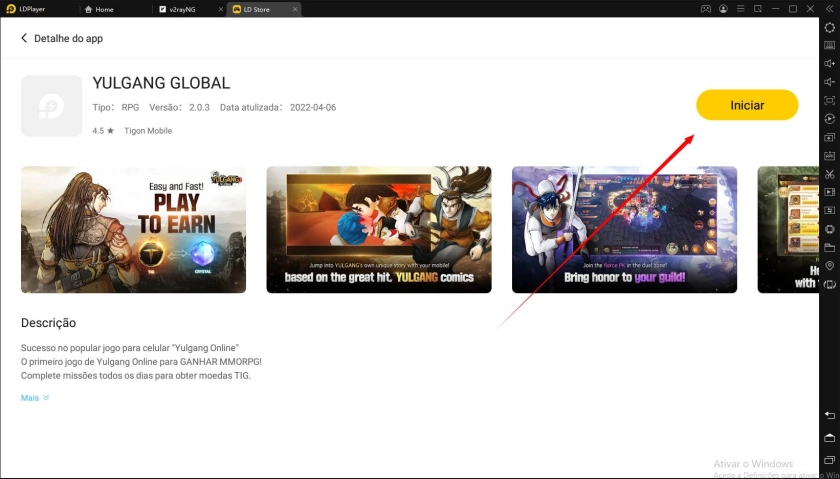
Task: Take a screenshot with scissors icon
Action: pos(829,174)
